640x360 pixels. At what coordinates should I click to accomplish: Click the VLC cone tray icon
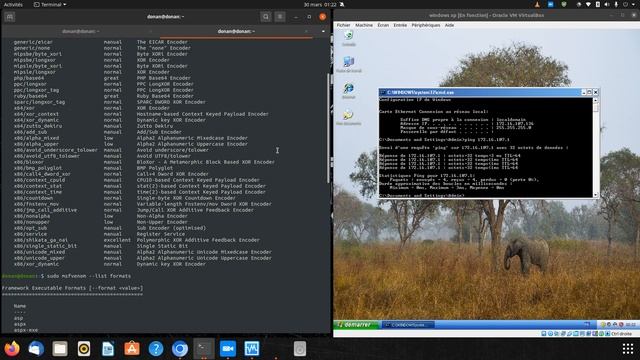point(537,4)
